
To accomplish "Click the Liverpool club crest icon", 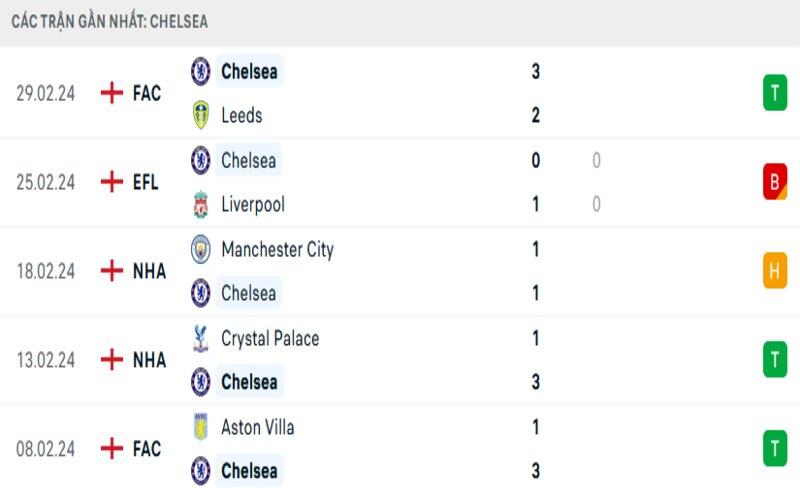I will click(201, 204).
